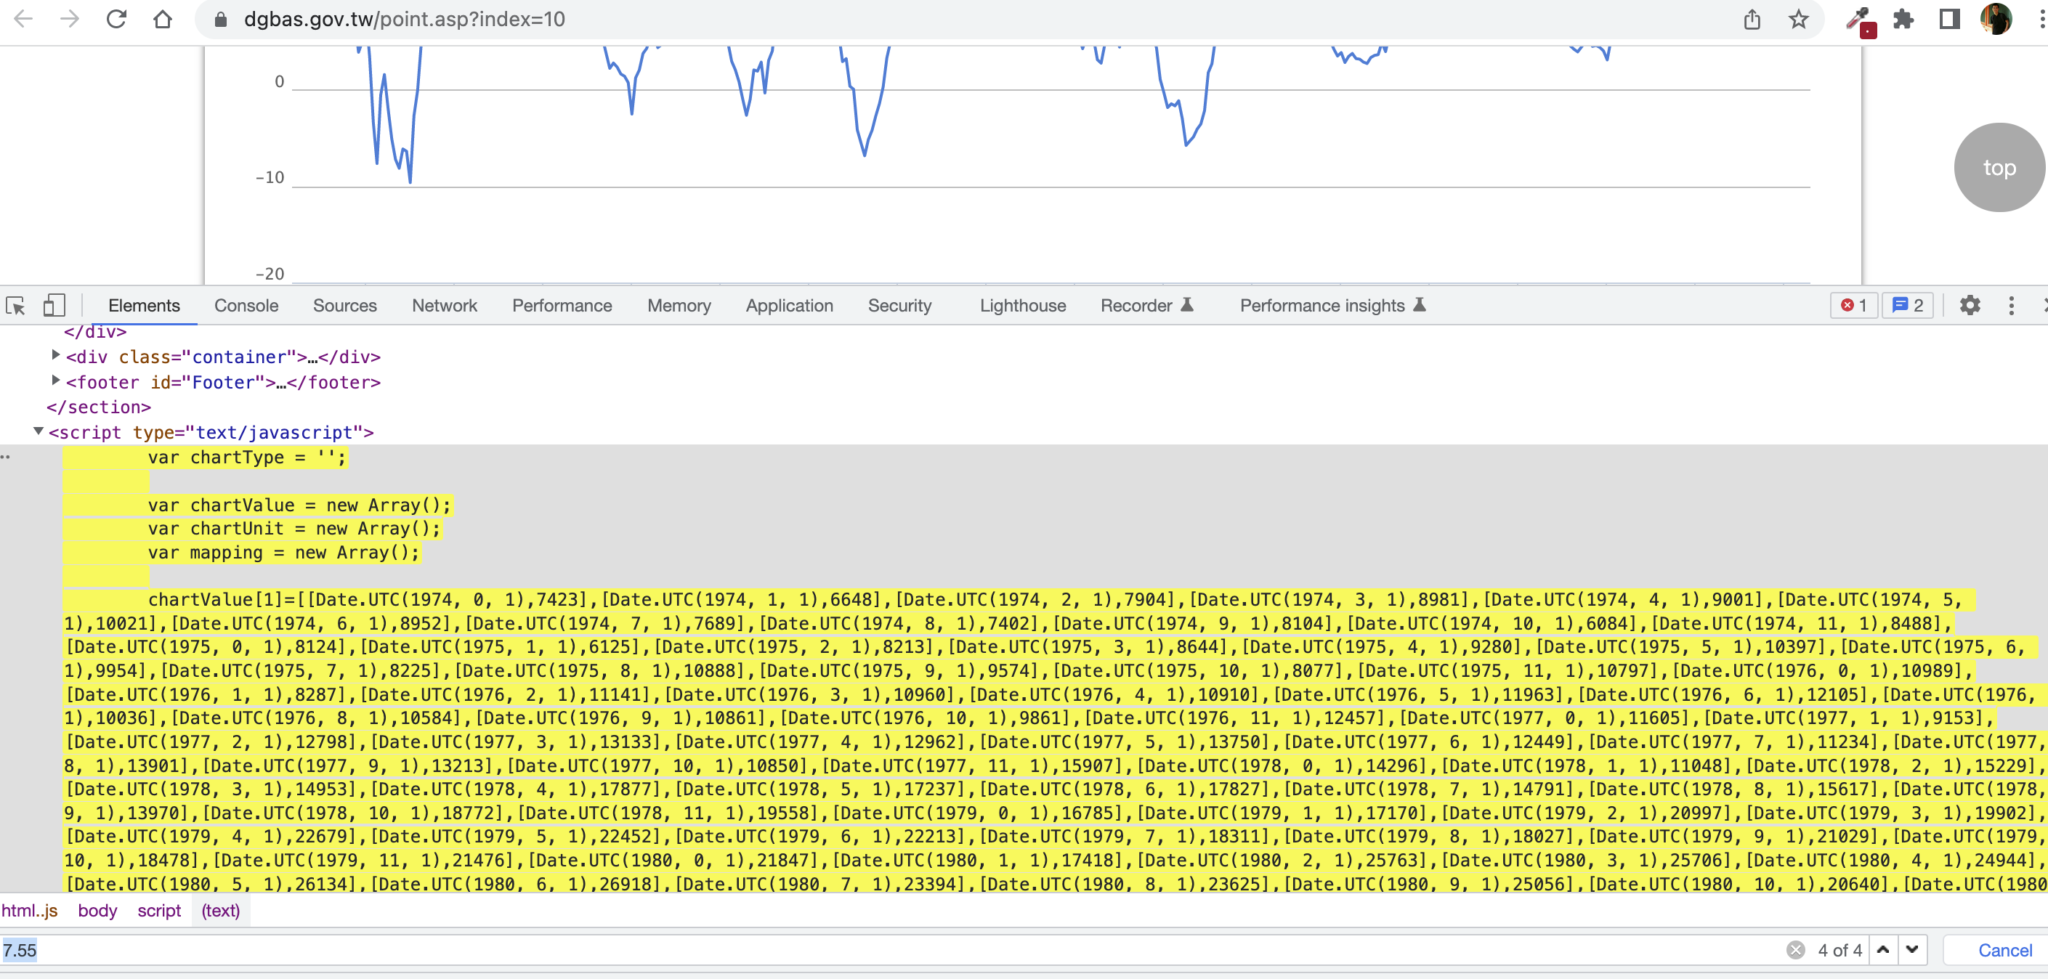Expand the footer id Footer node

(x=56, y=381)
